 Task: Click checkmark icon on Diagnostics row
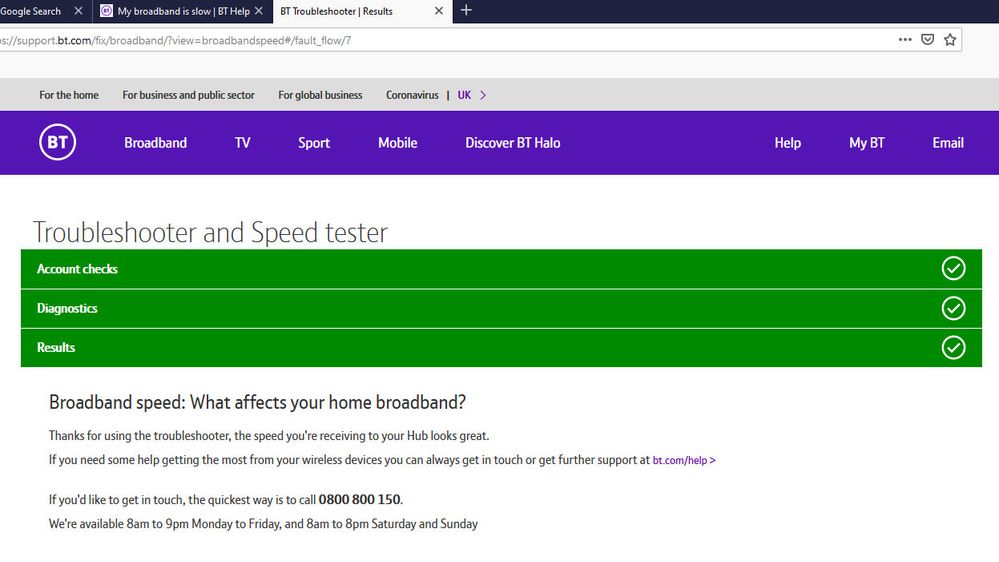pos(953,308)
